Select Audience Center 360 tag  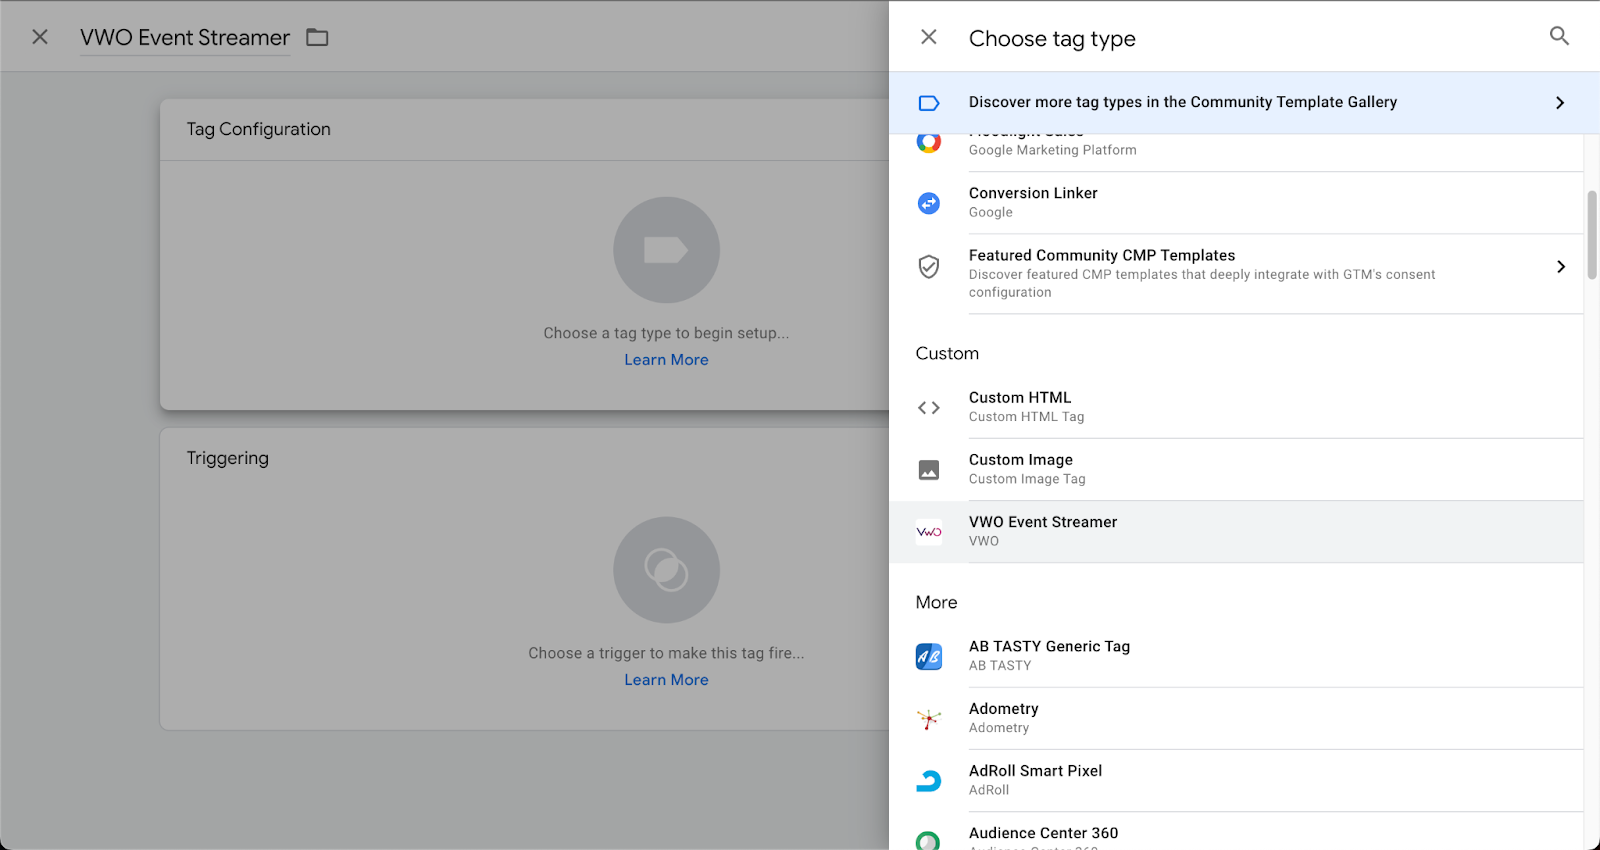(1236, 833)
